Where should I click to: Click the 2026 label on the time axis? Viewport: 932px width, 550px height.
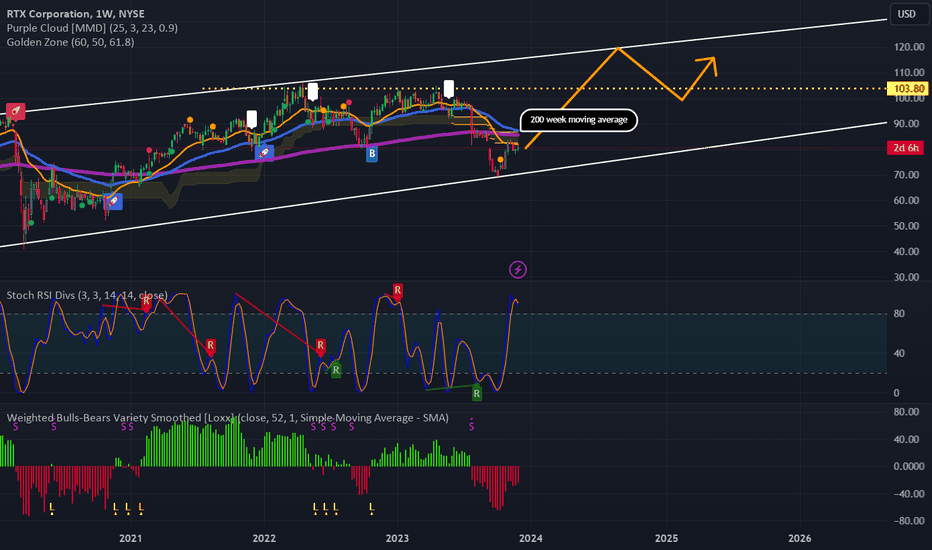pos(799,539)
